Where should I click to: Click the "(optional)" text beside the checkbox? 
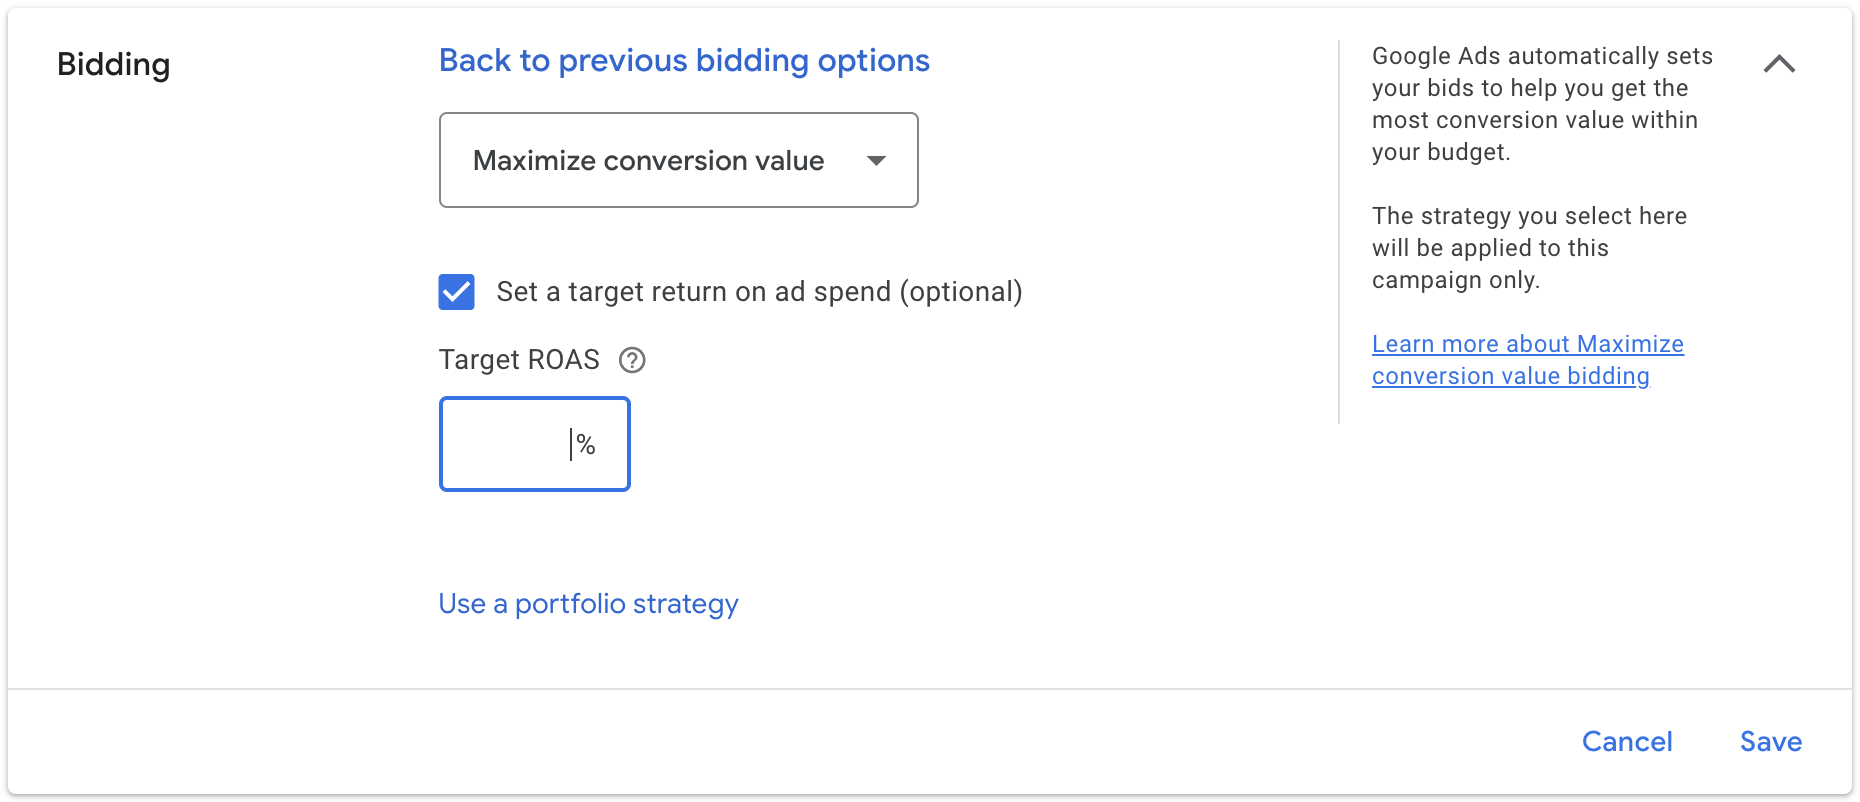(x=961, y=292)
